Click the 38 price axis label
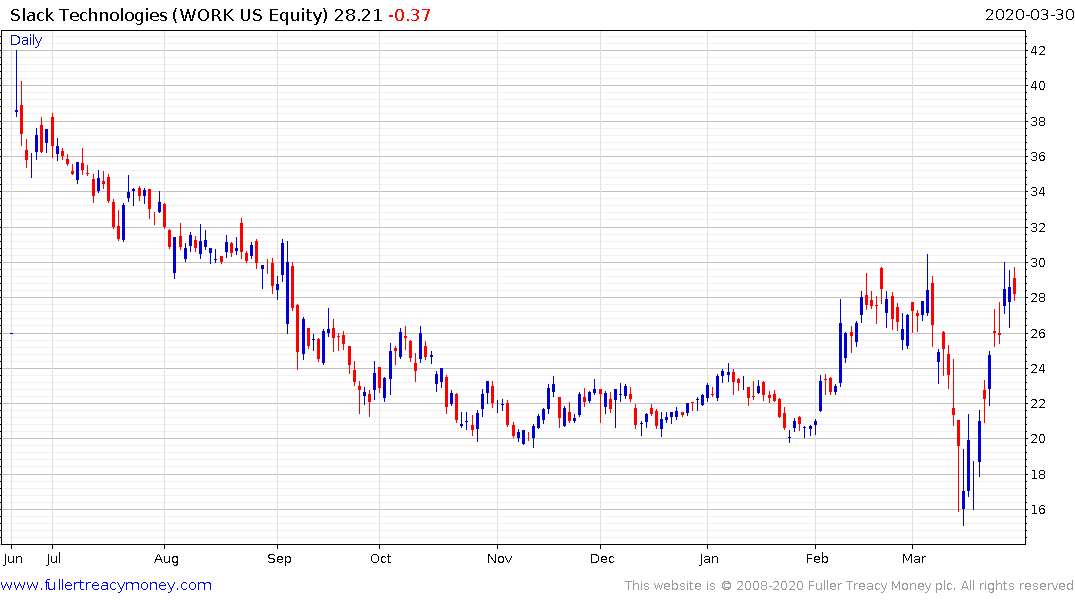The image size is (1075, 600). [x=1037, y=122]
